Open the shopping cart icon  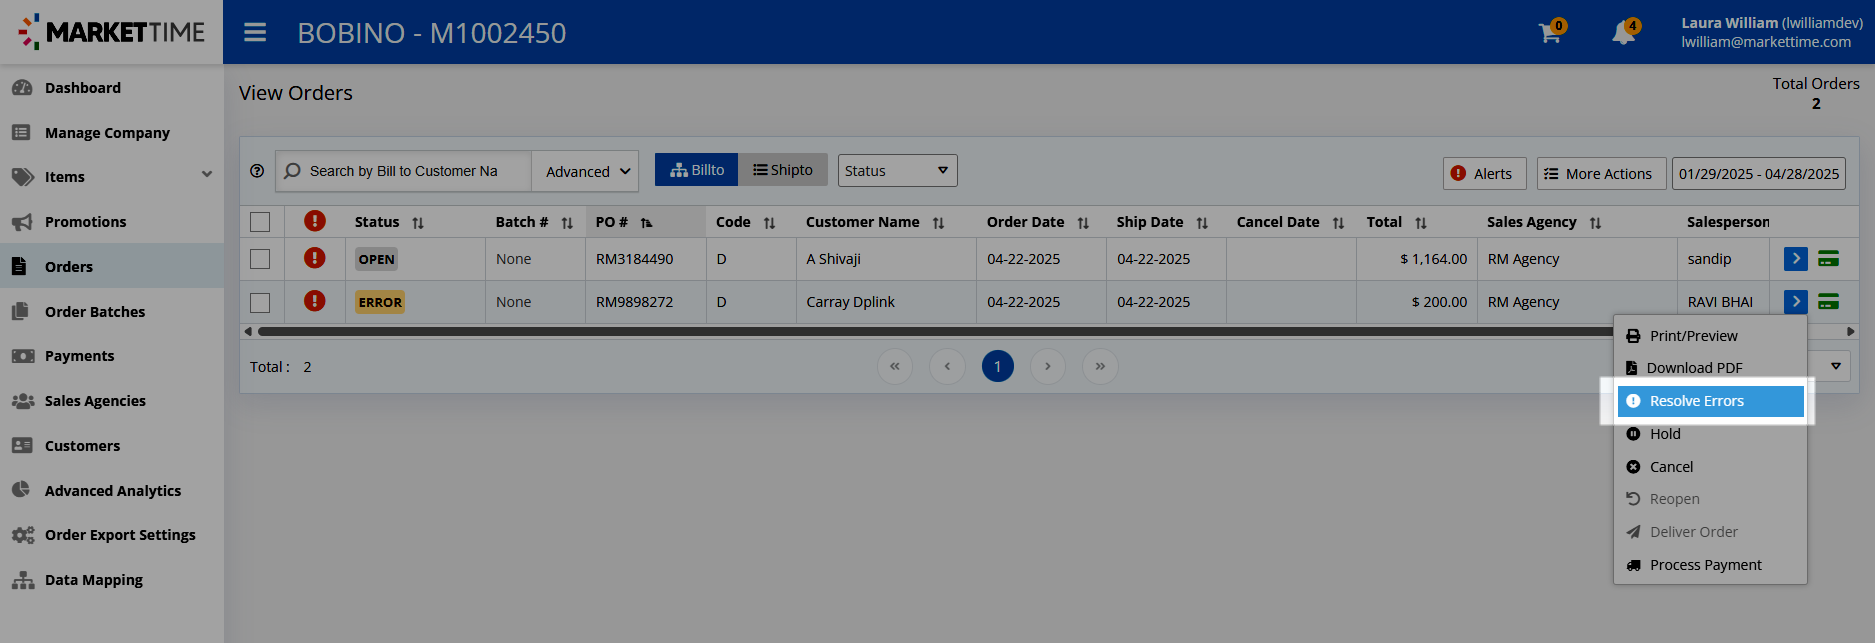click(1551, 32)
